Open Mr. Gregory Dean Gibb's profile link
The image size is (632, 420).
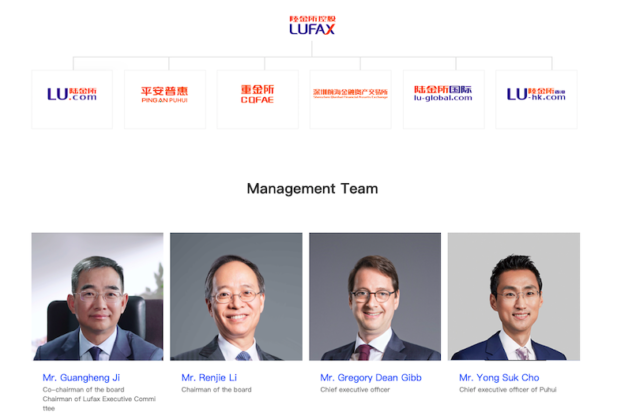371,378
